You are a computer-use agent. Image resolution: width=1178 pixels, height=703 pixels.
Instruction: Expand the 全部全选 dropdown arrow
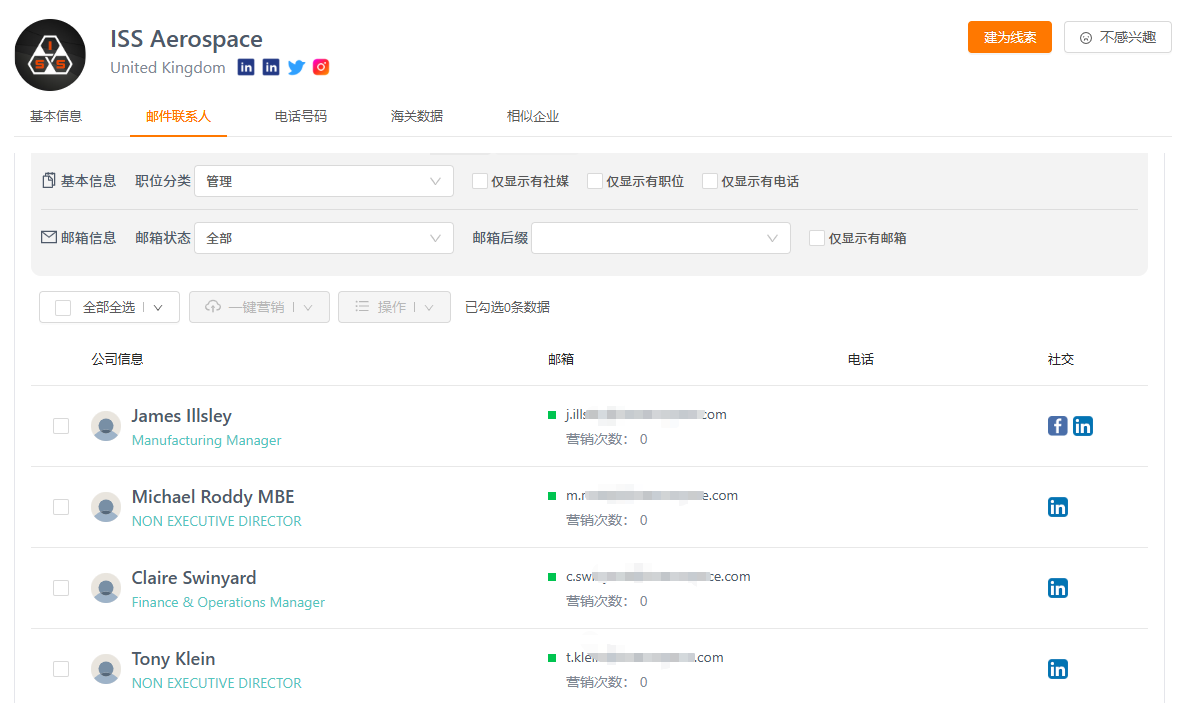pyautogui.click(x=158, y=307)
